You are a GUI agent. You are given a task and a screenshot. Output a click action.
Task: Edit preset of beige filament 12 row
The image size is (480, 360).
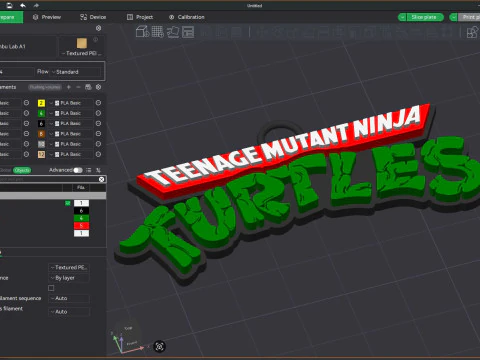click(98, 154)
